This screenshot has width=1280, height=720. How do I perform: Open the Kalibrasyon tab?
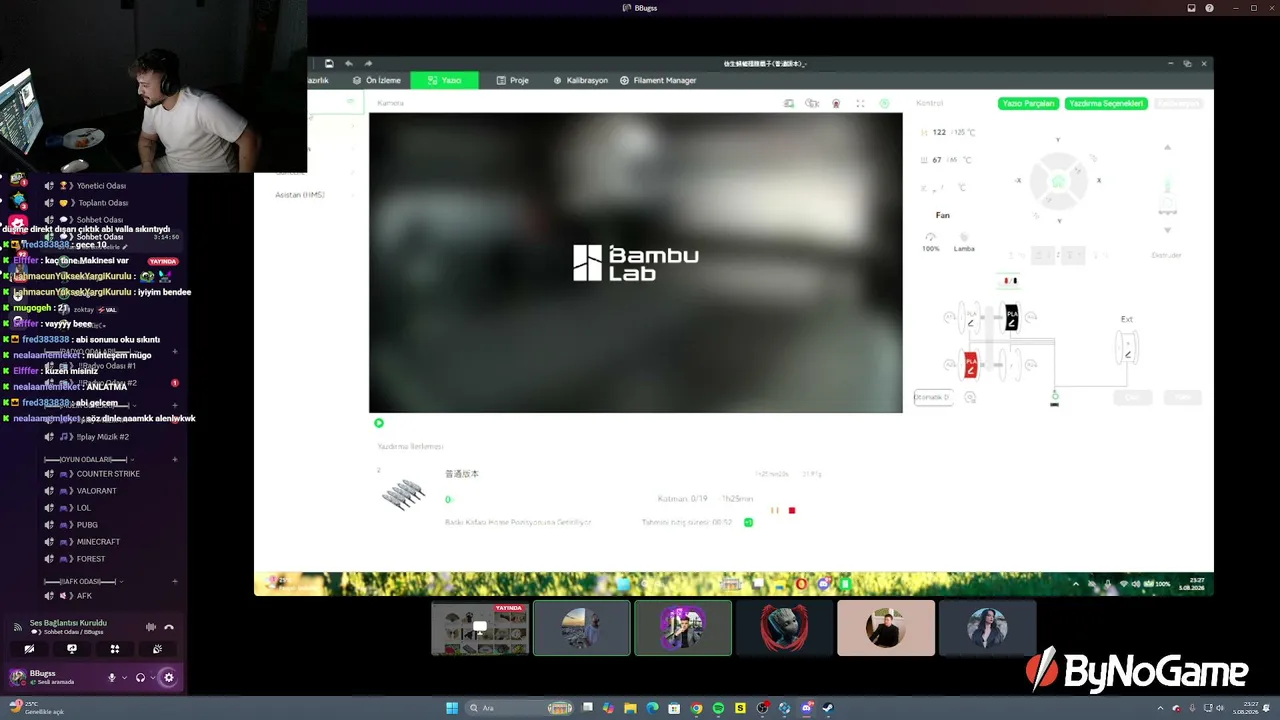tap(580, 80)
